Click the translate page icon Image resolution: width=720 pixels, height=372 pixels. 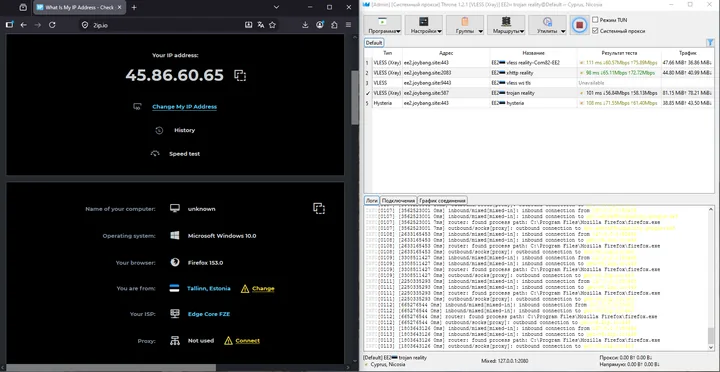click(x=260, y=25)
